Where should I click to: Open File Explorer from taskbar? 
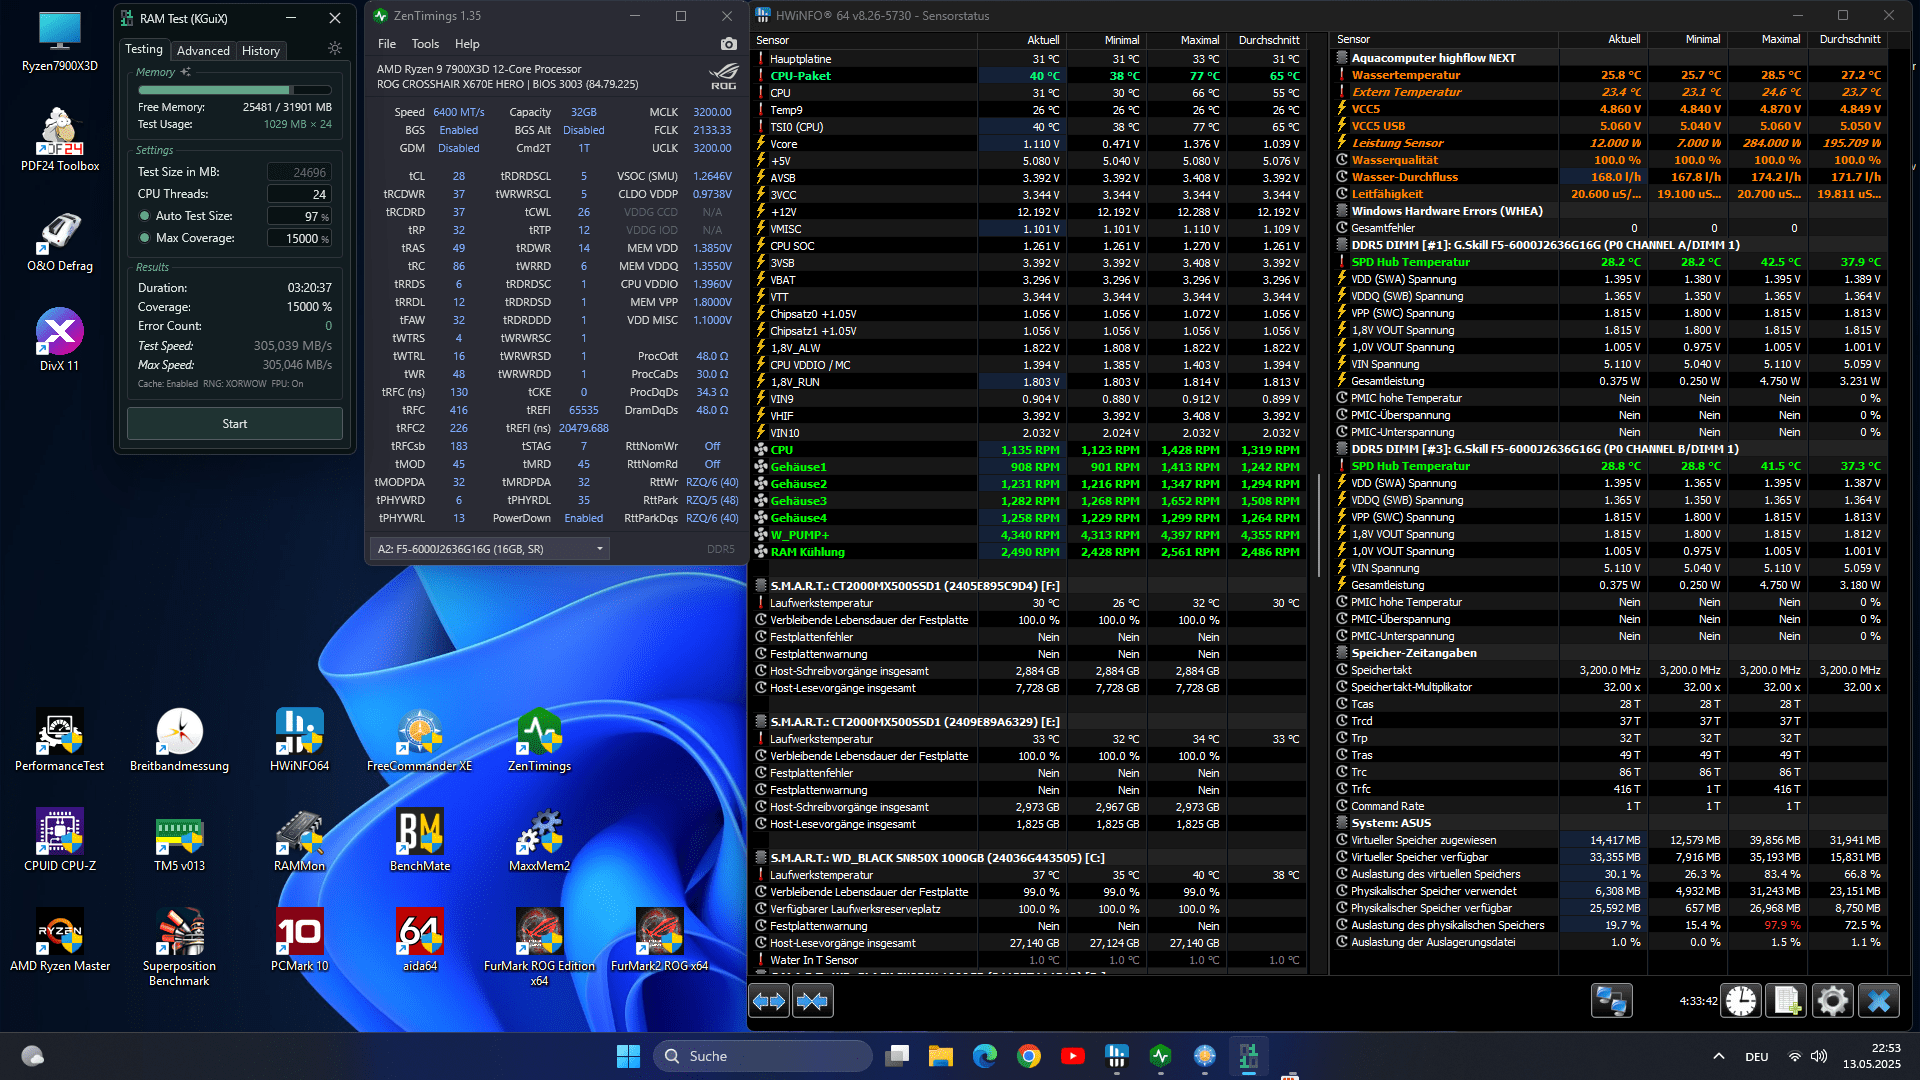coord(941,1056)
